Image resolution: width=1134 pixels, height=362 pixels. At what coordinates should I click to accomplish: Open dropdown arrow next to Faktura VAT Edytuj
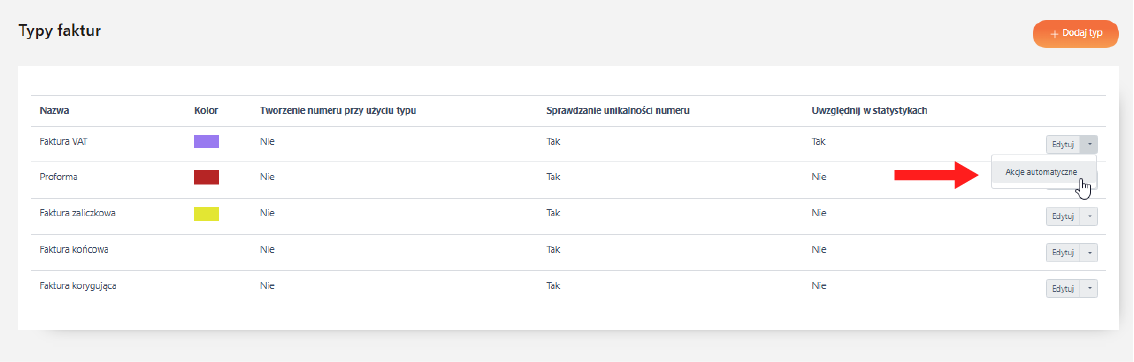[1089, 145]
